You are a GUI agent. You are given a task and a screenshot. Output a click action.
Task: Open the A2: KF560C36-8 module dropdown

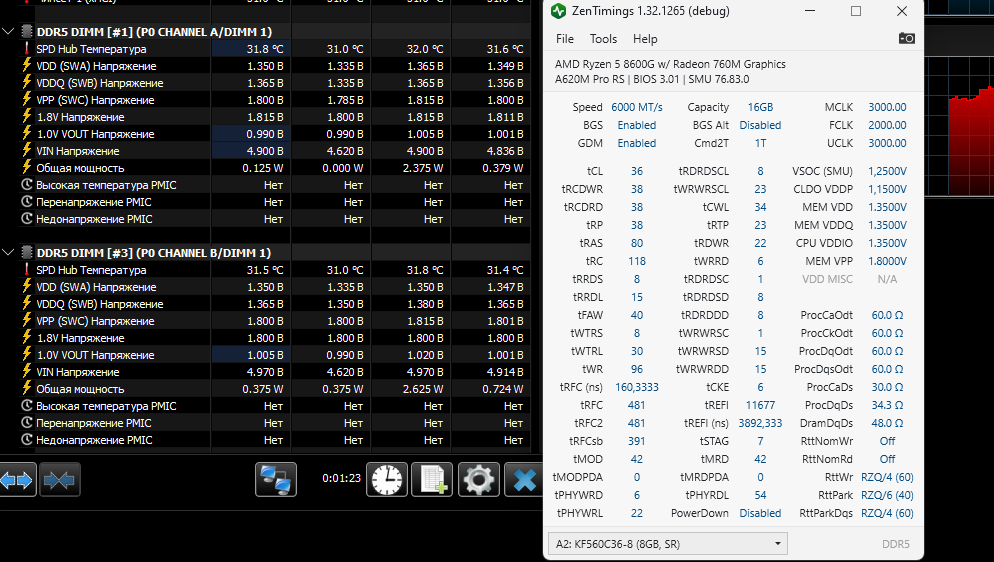point(668,544)
